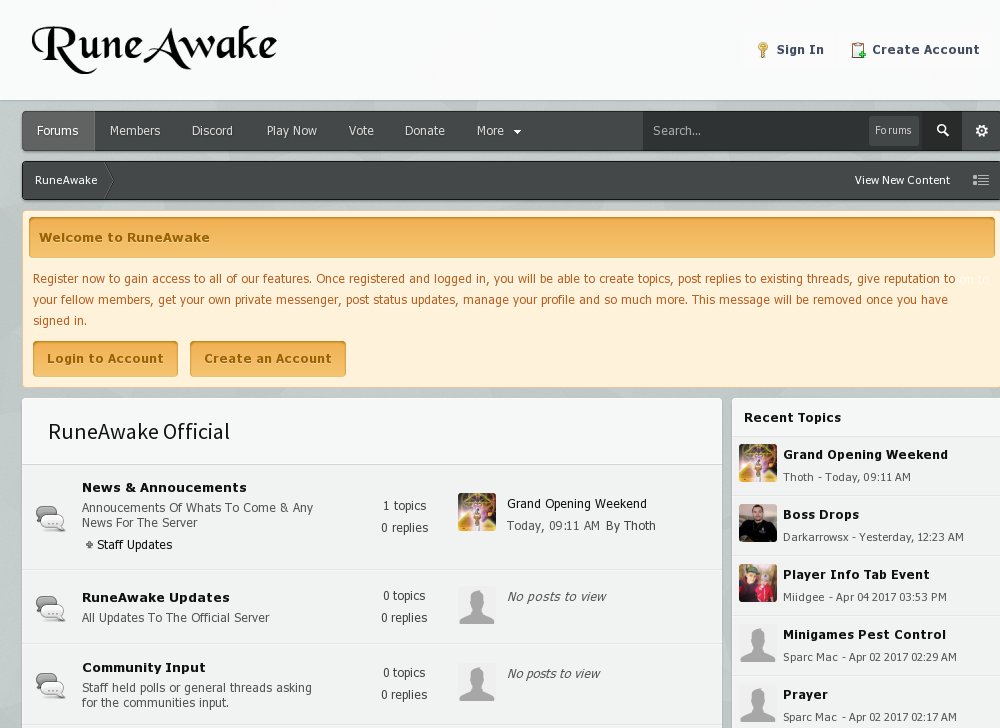1000x728 pixels.
Task: Click the list icon beside View New Content
Action: coord(981,180)
